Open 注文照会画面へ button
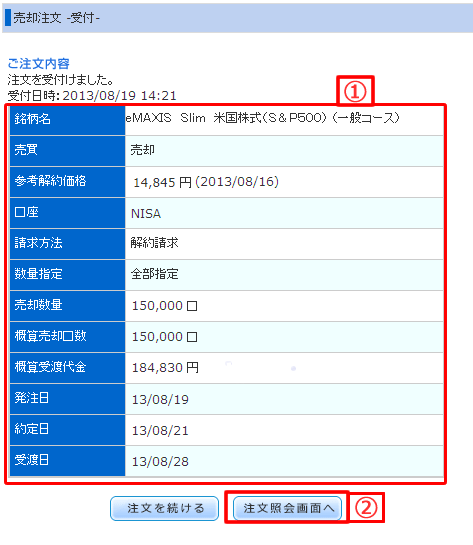473x545 pixels. point(287,508)
